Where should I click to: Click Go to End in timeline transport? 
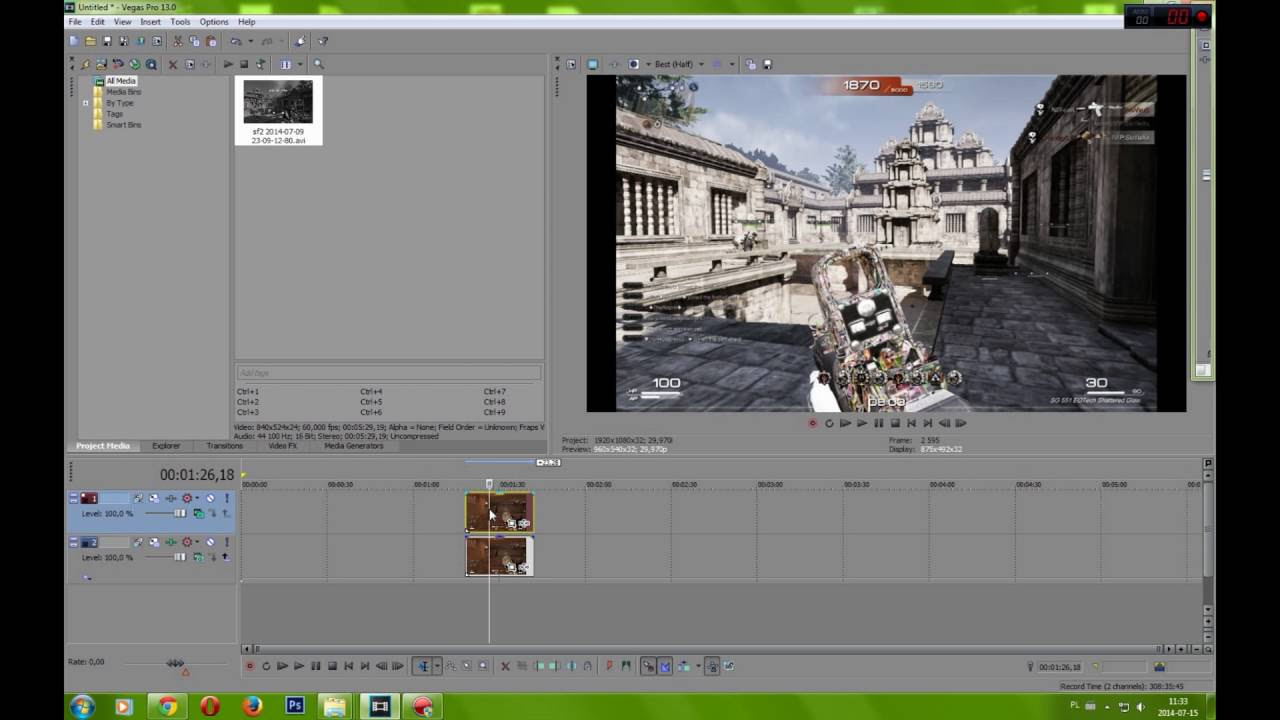365,666
